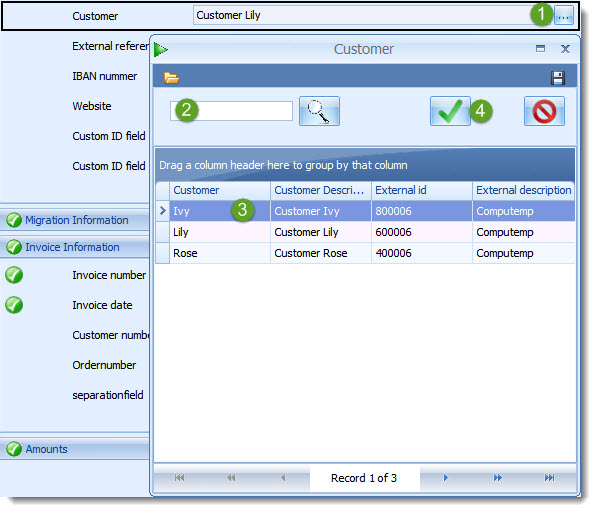Click the Customer Rose description cell
The height and width of the screenshot is (512, 596).
tap(321, 253)
